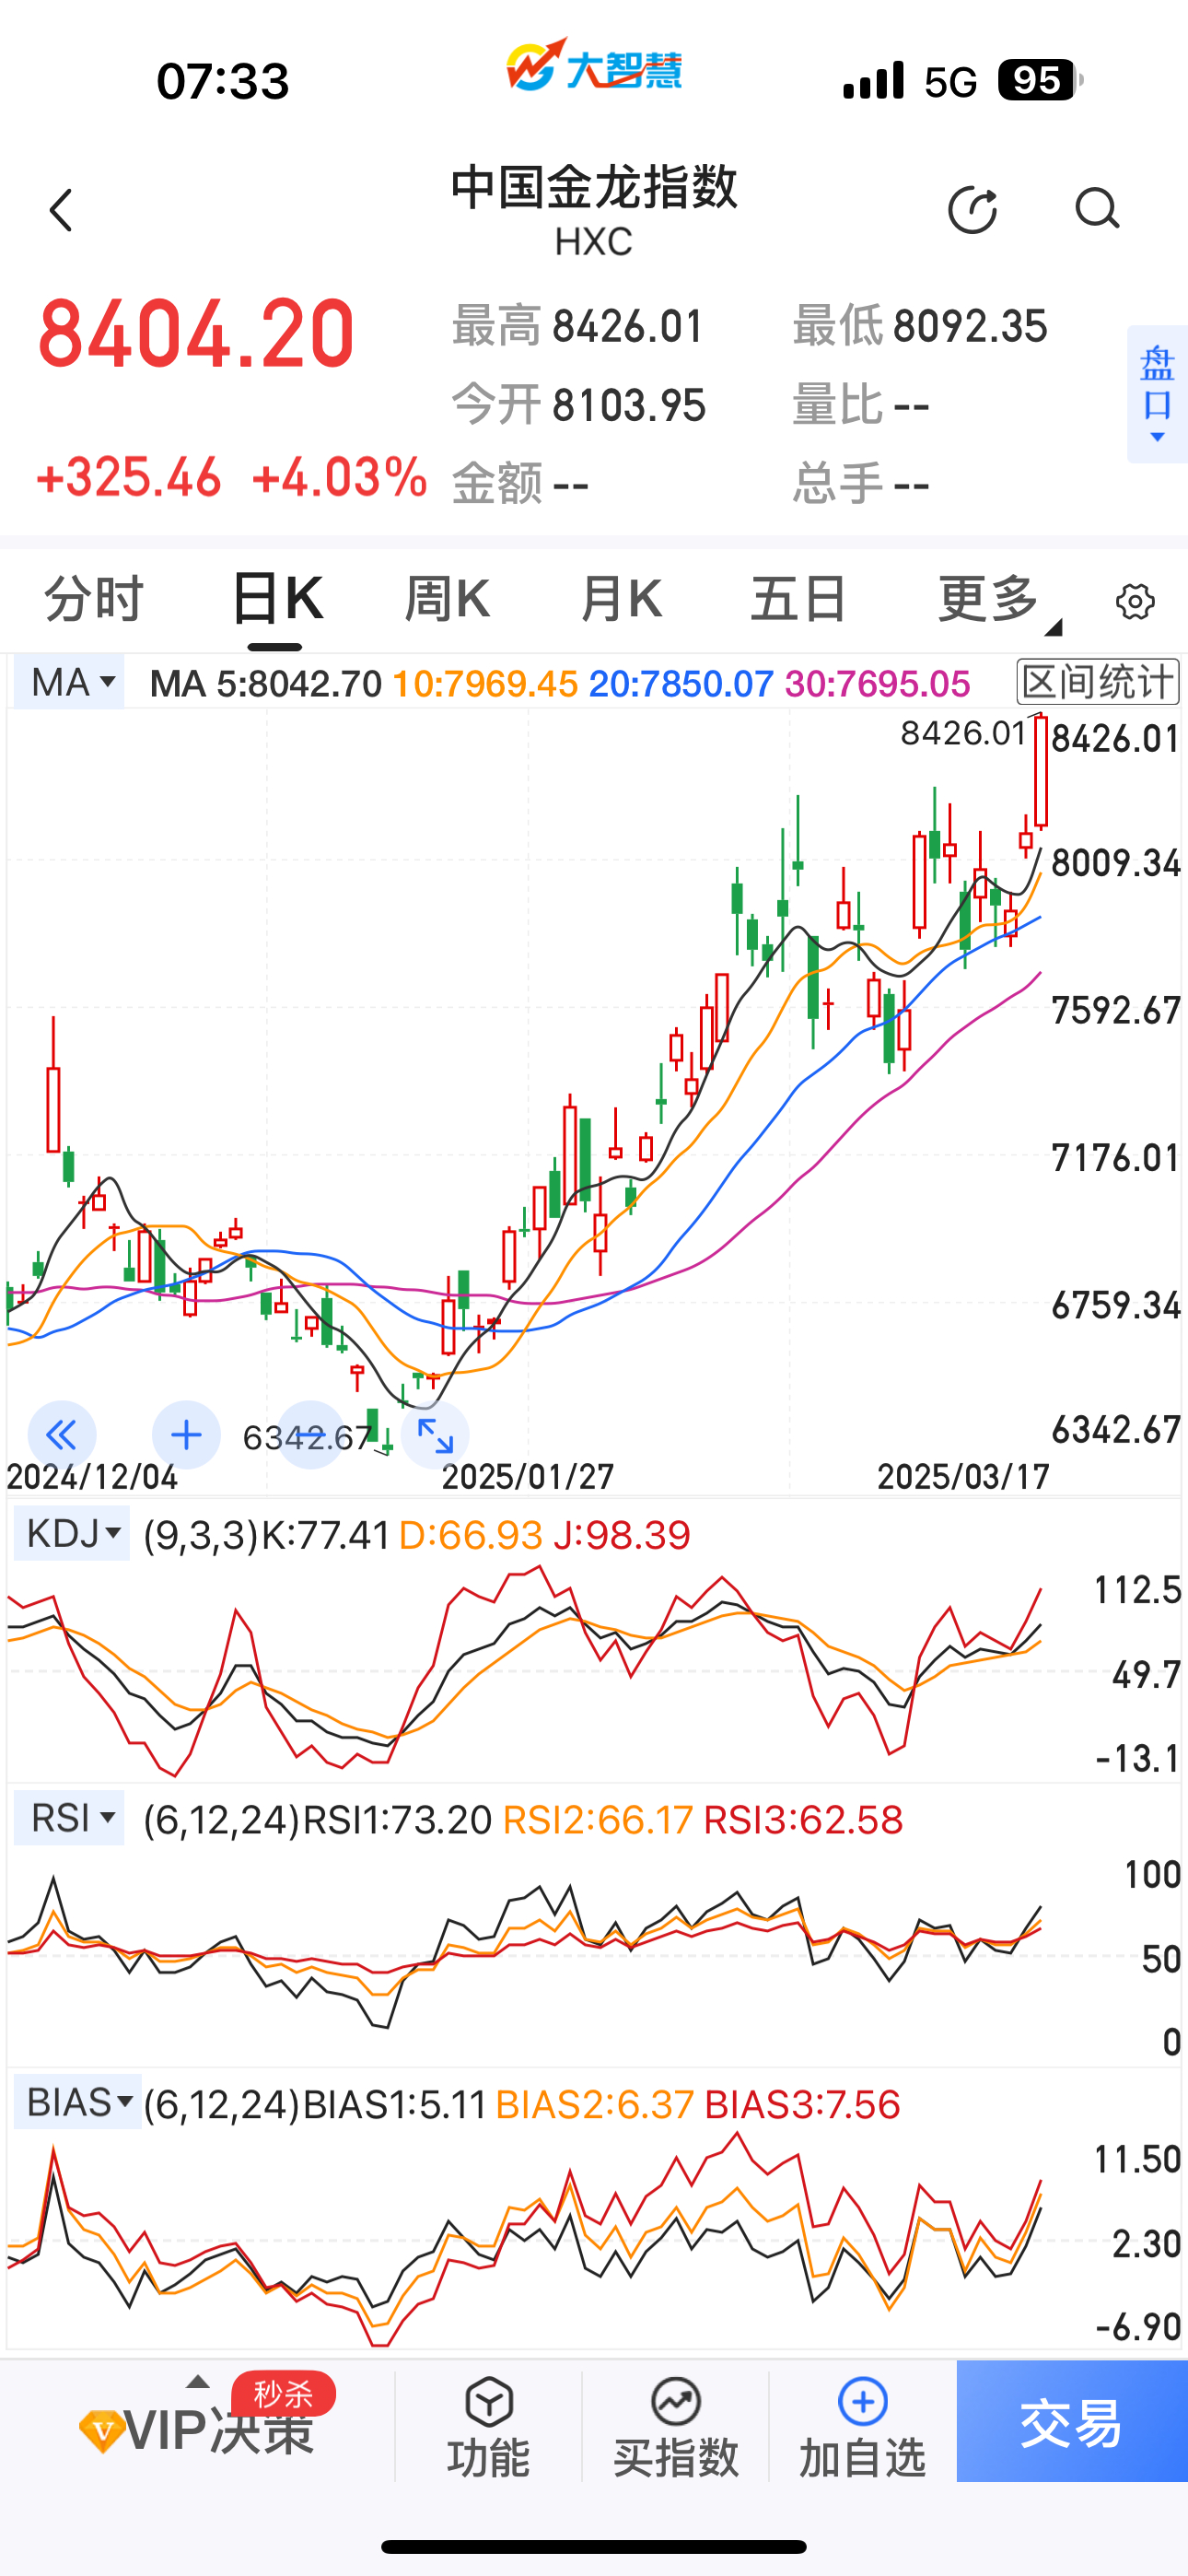The height and width of the screenshot is (2576, 1188).
Task: Tap the 最低 8092.35 value
Action: (970, 327)
